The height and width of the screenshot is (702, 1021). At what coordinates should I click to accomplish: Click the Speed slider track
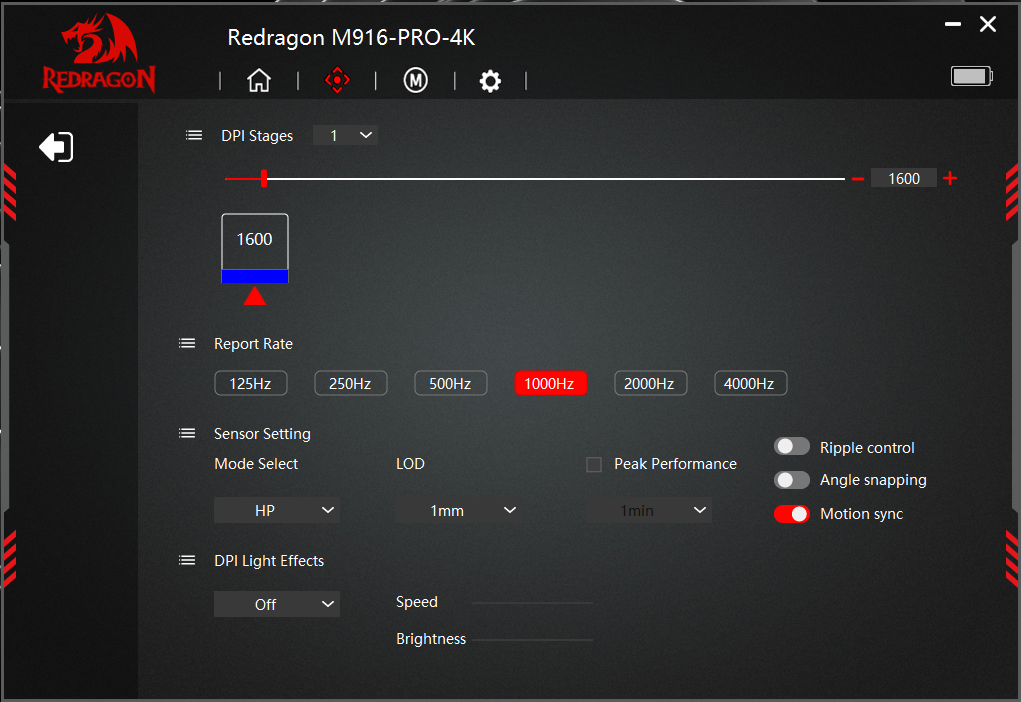coord(532,603)
